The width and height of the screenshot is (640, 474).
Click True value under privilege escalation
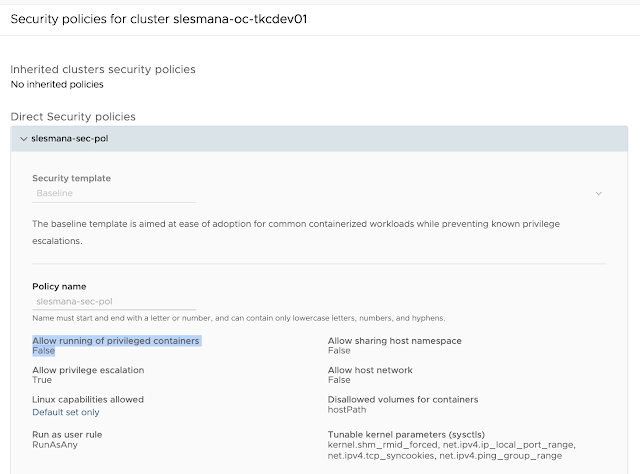[42, 381]
